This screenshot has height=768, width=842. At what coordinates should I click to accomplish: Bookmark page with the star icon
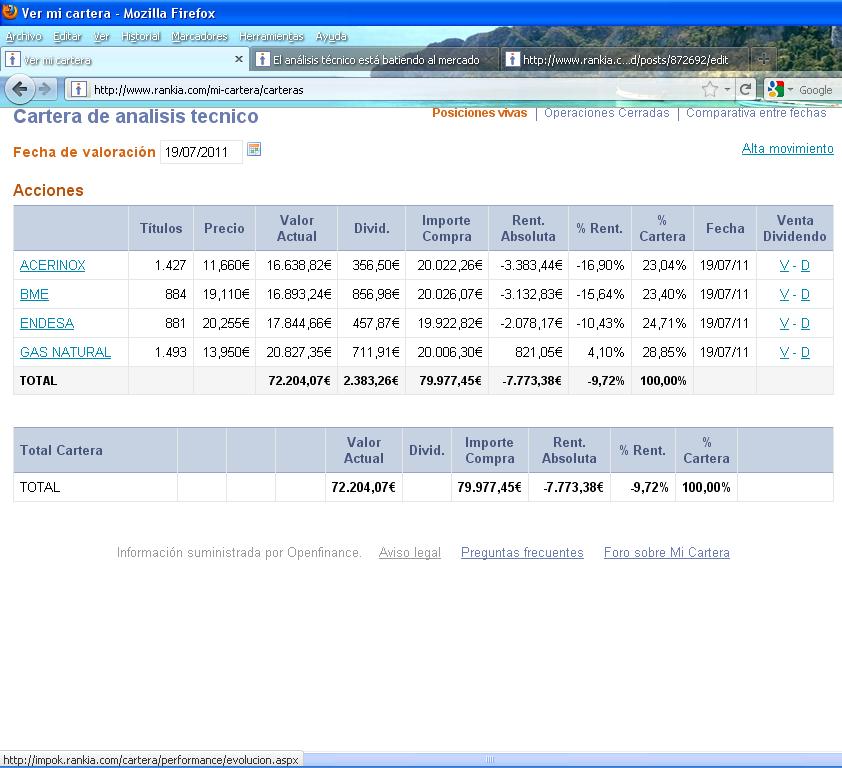tap(710, 90)
